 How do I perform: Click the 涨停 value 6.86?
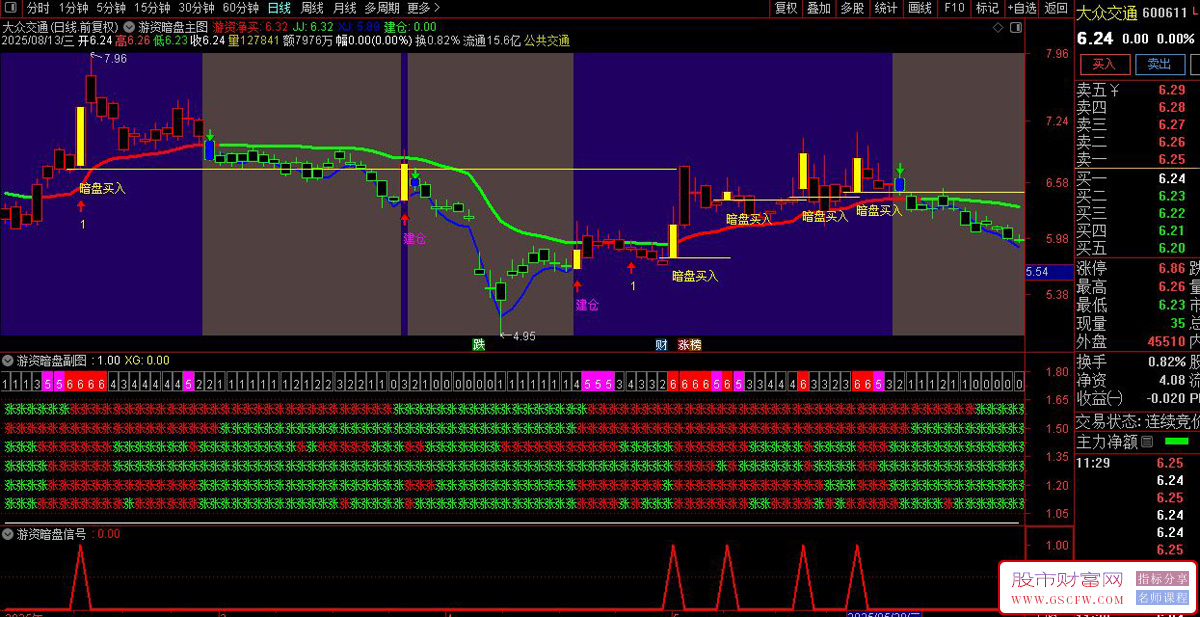[x=1171, y=268]
